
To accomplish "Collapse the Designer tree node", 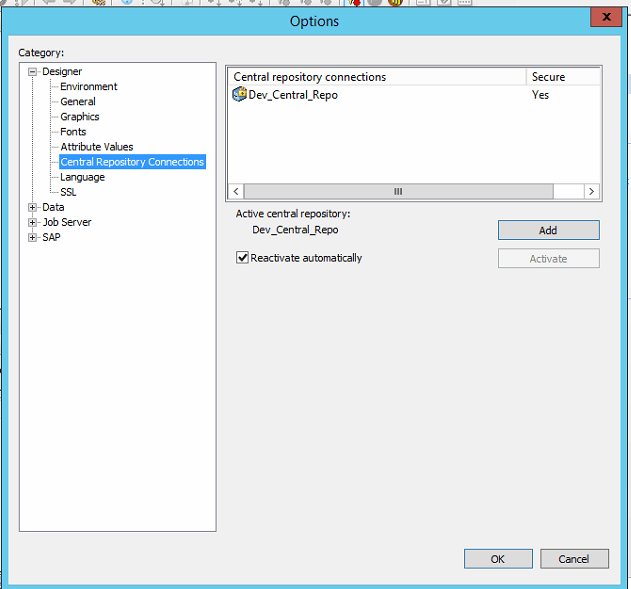I will pos(33,72).
